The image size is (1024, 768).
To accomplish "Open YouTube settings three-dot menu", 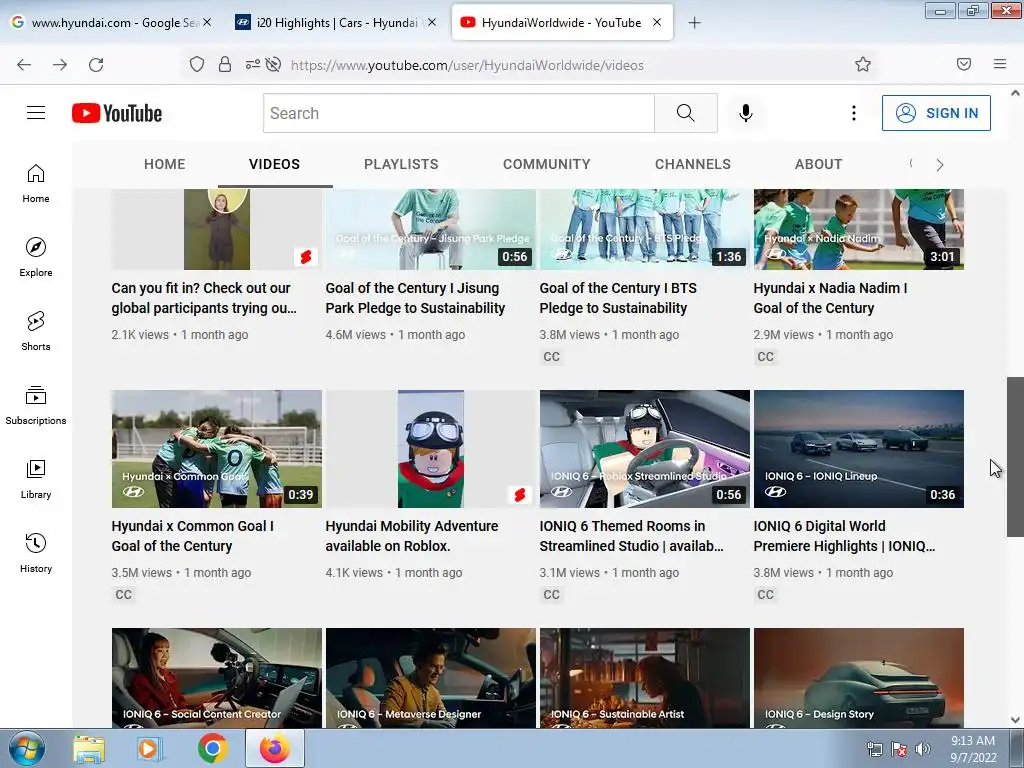I will [854, 113].
